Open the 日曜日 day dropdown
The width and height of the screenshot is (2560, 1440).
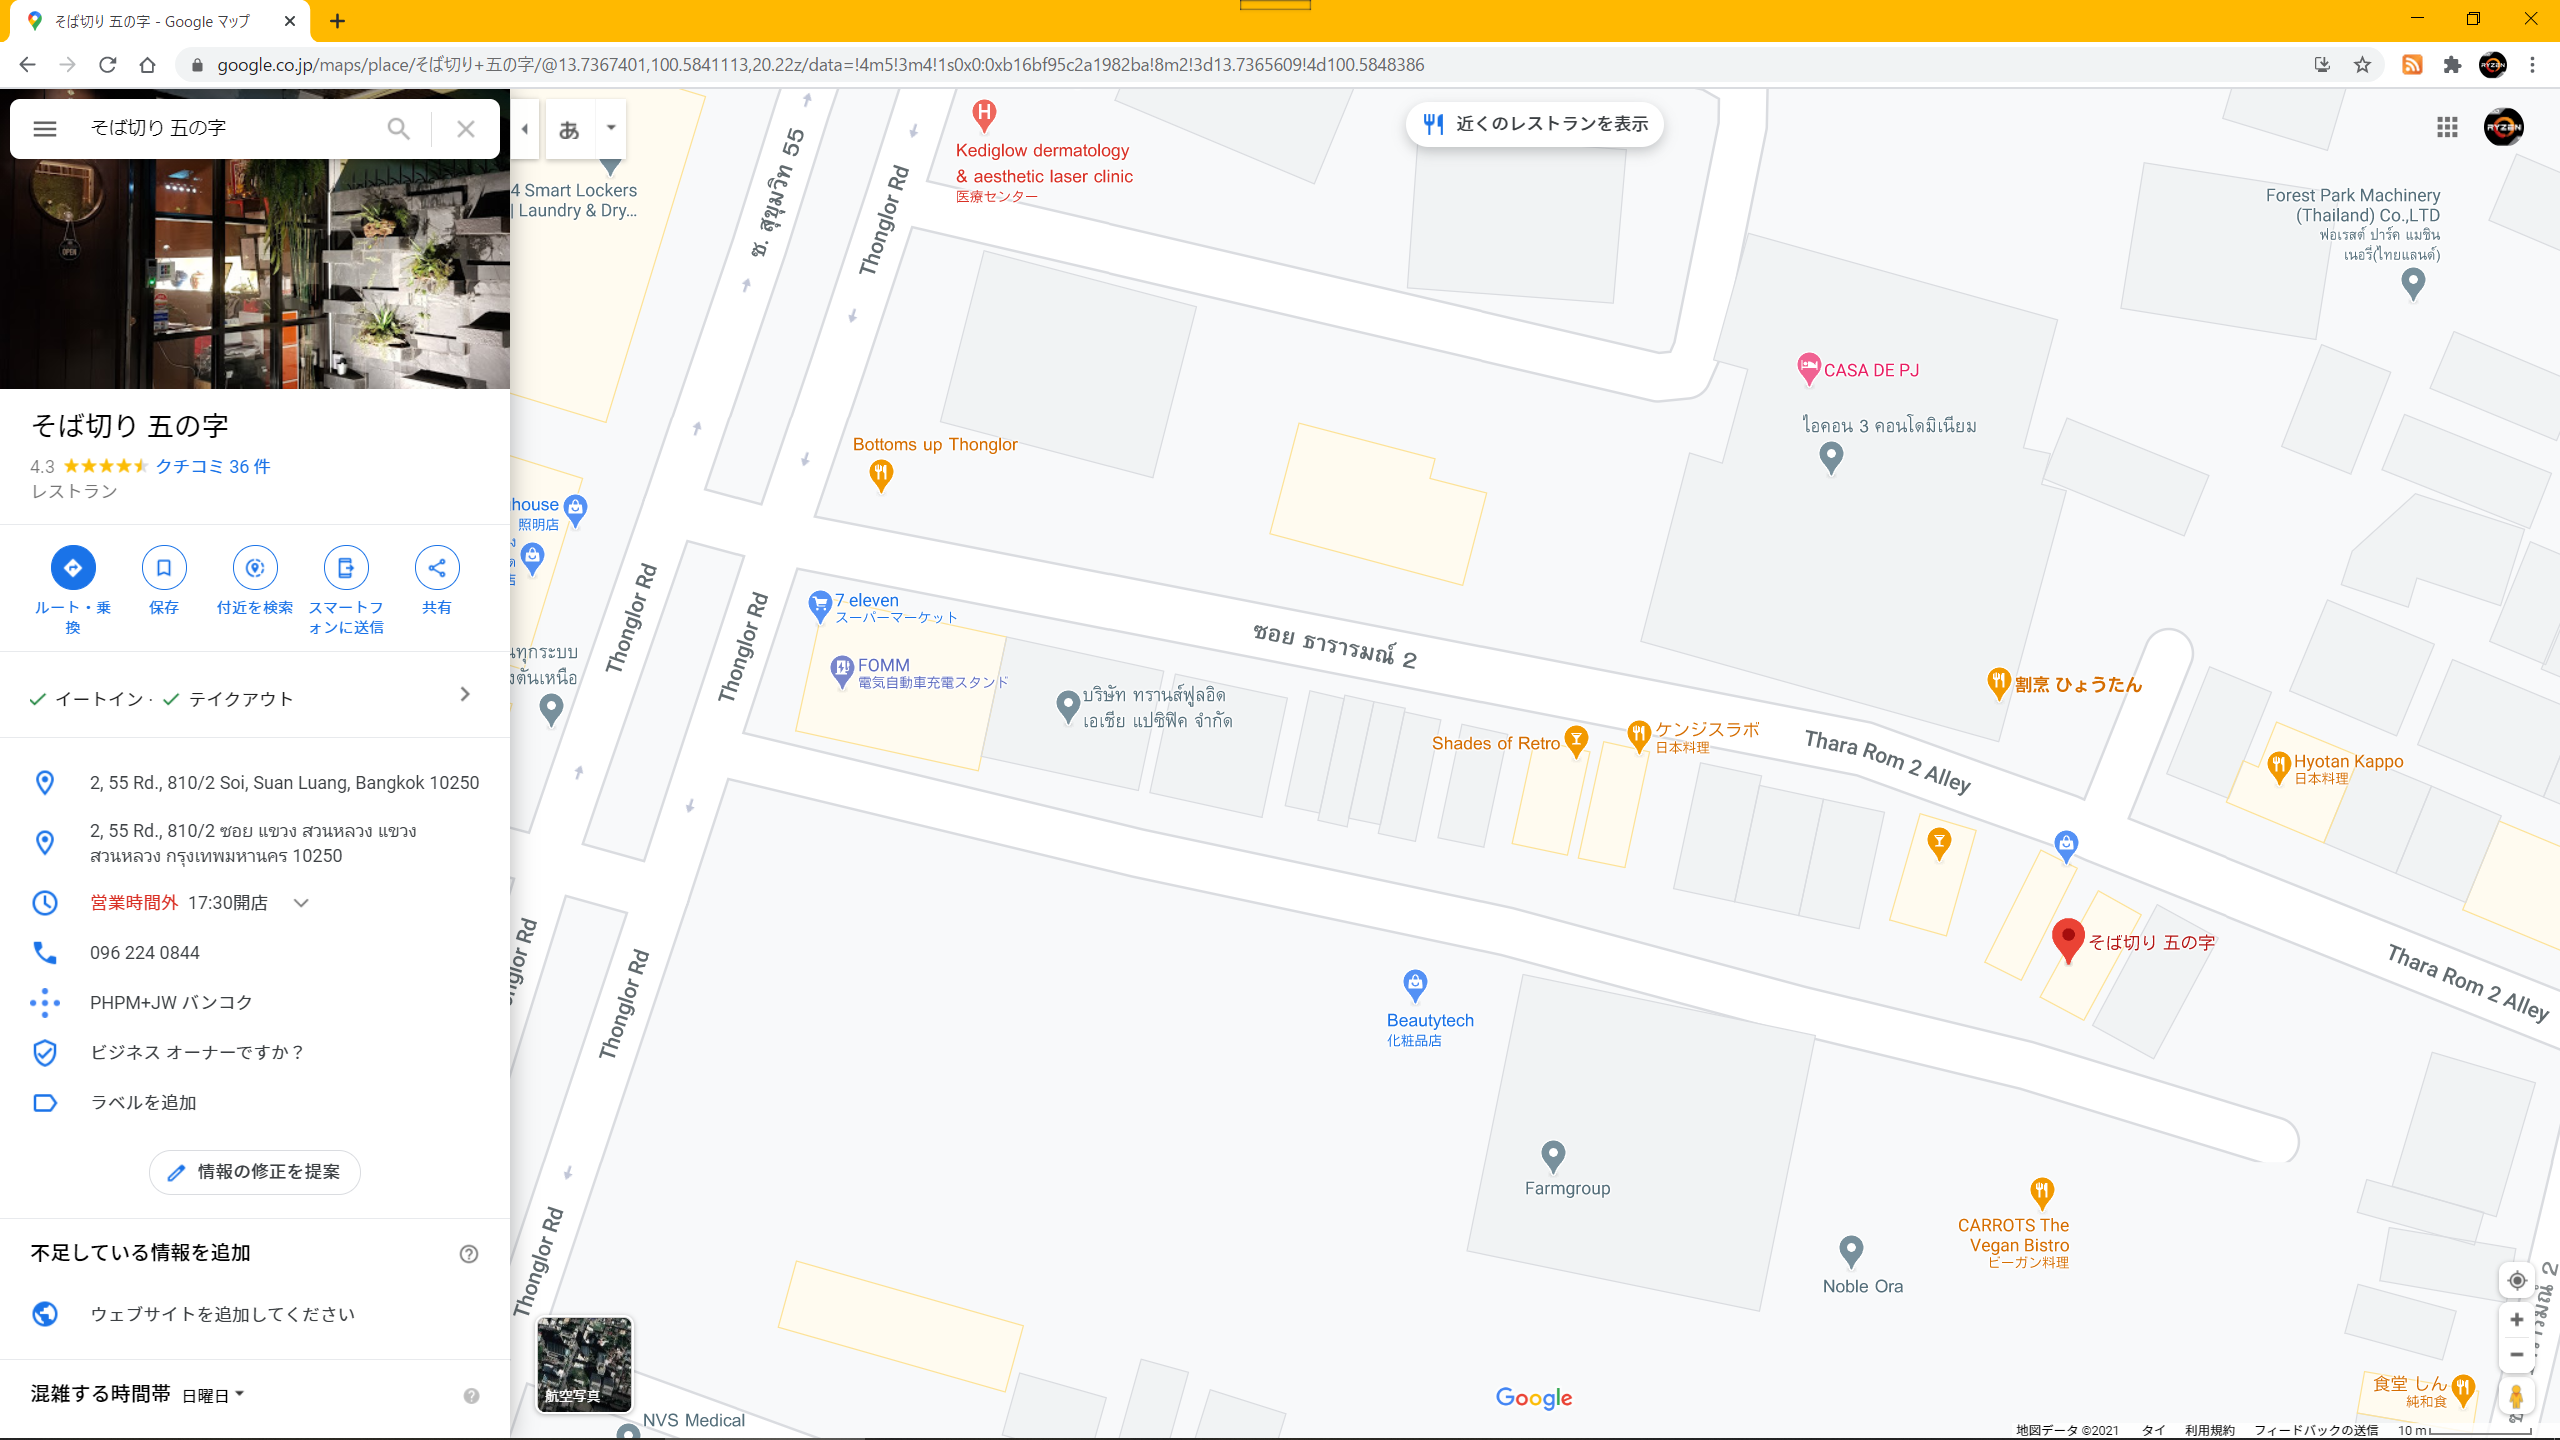click(213, 1395)
